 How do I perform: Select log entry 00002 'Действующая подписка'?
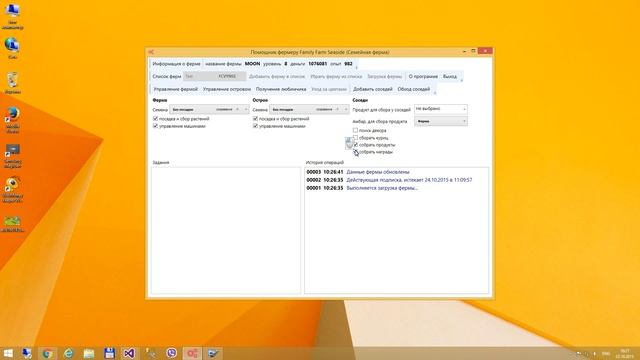pyautogui.click(x=389, y=180)
